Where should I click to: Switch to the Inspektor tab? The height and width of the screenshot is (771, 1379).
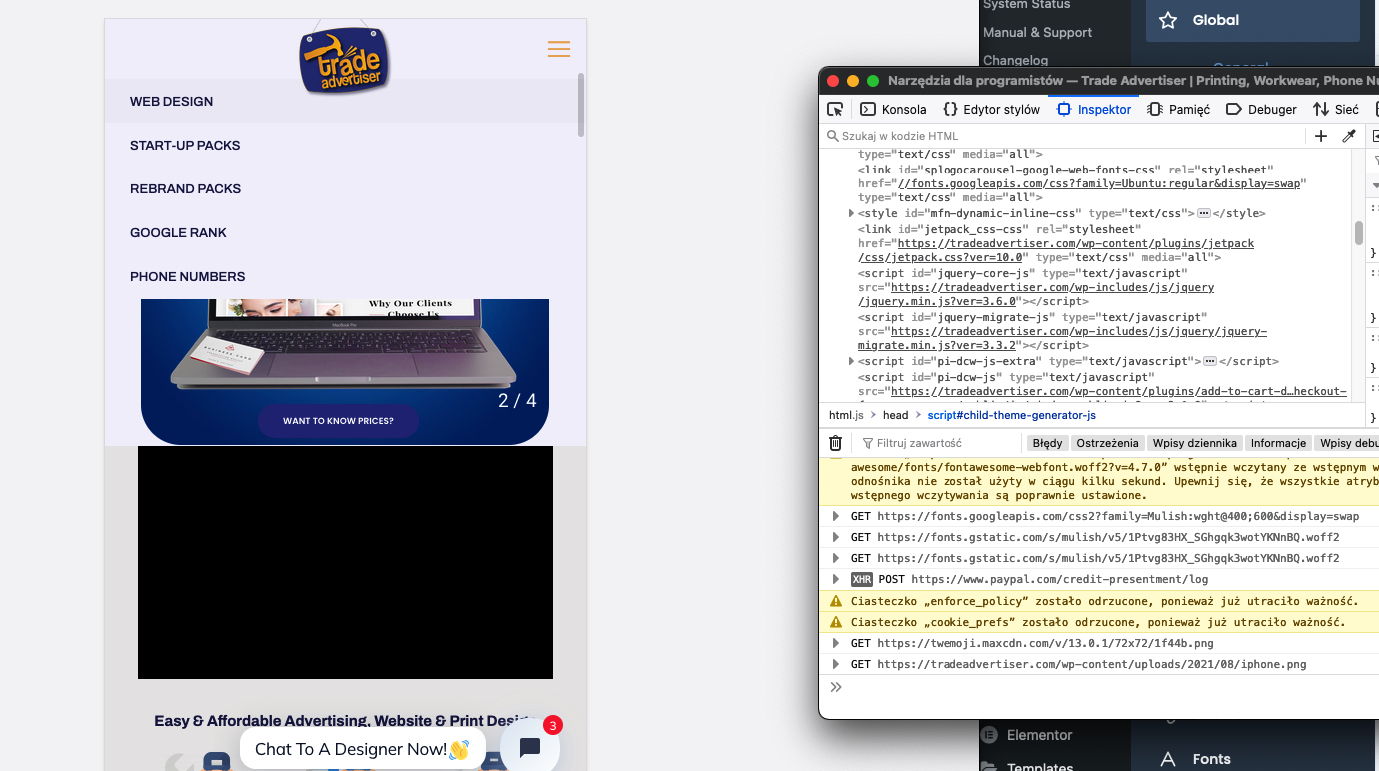point(1094,109)
